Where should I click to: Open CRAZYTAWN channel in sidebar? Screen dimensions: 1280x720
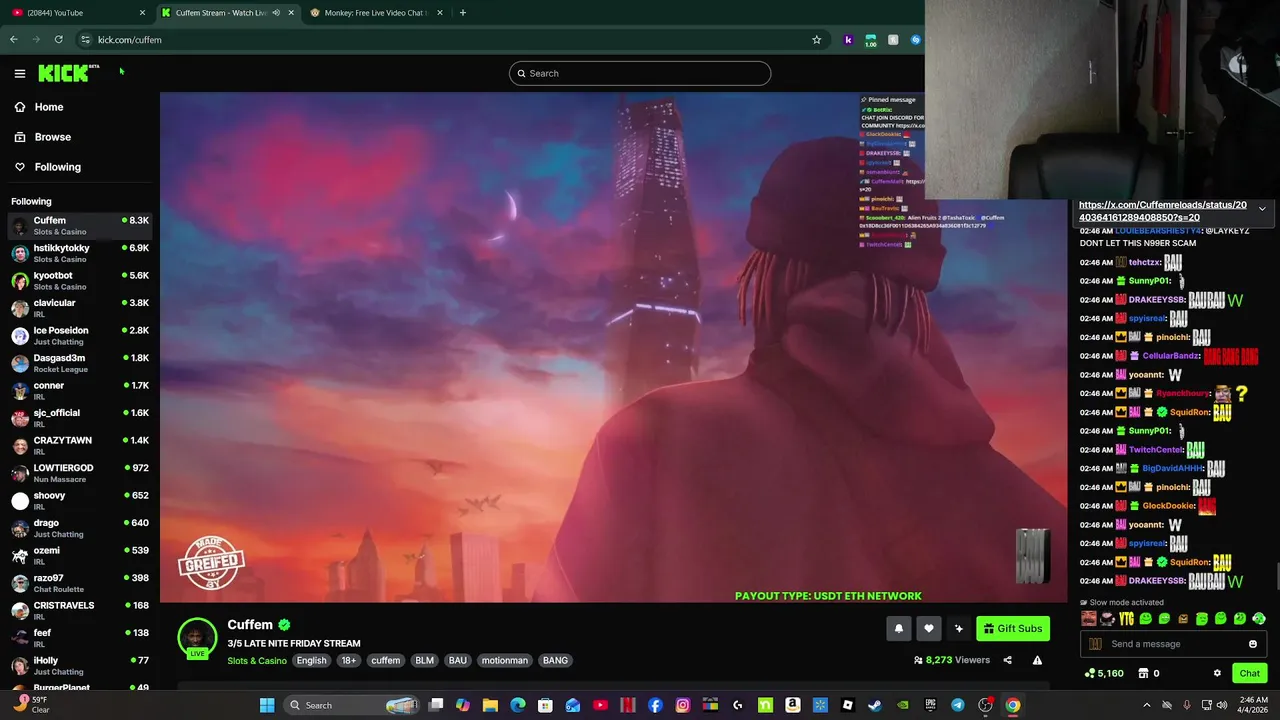80,445
